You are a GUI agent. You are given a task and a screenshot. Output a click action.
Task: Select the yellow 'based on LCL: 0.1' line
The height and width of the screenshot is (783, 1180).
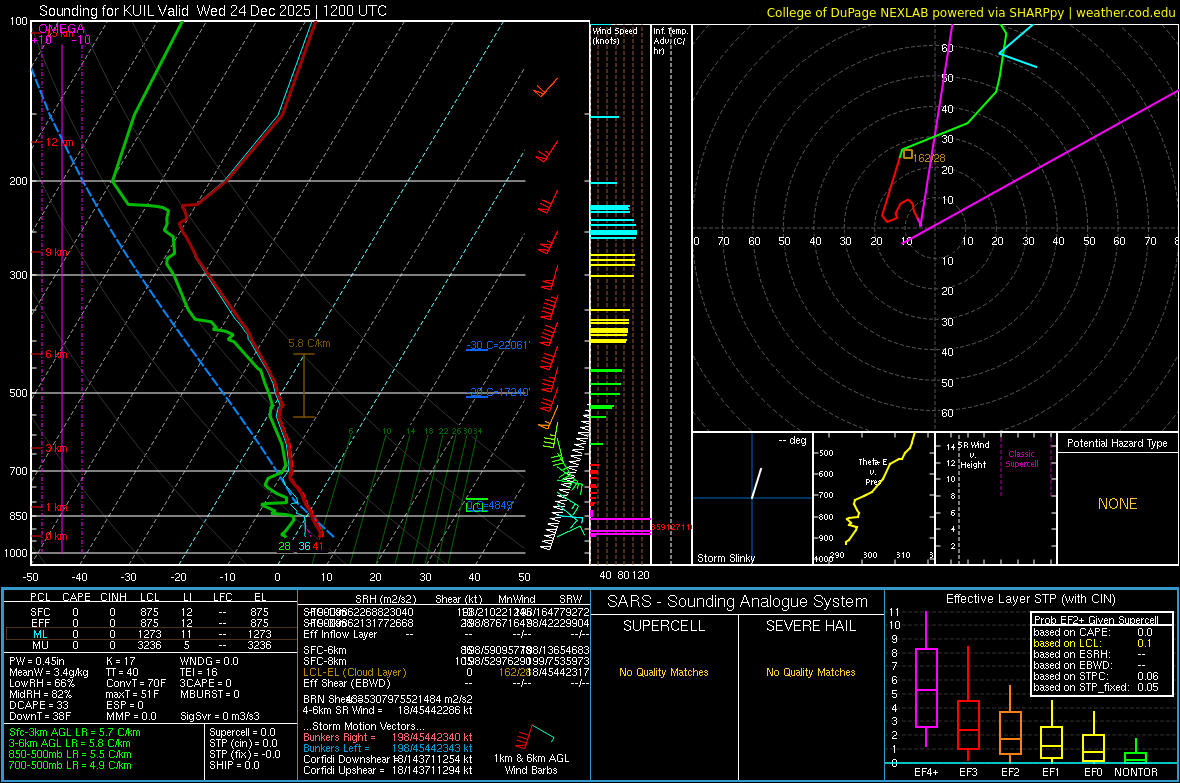[x=1093, y=643]
